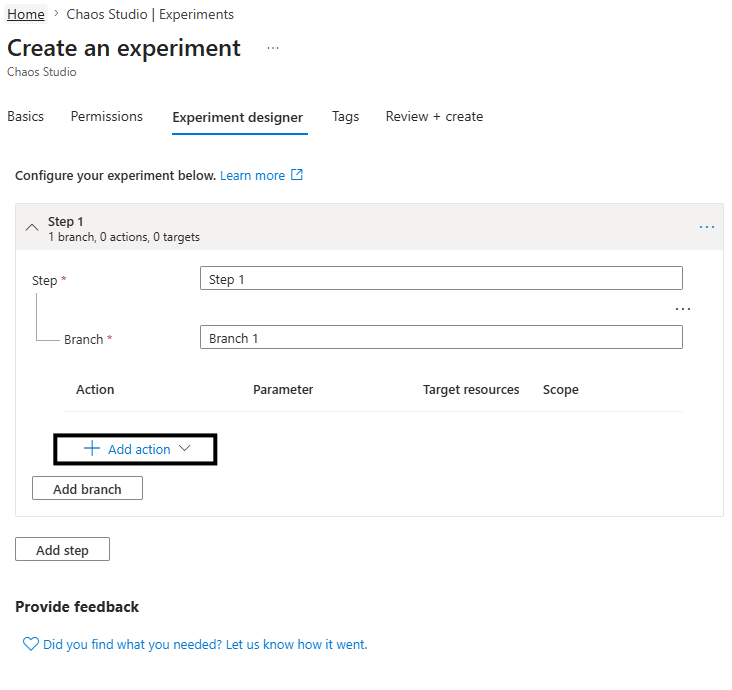This screenshot has height=690, width=732.
Task: Navigate to the Home breadcrumb
Action: (x=26, y=14)
